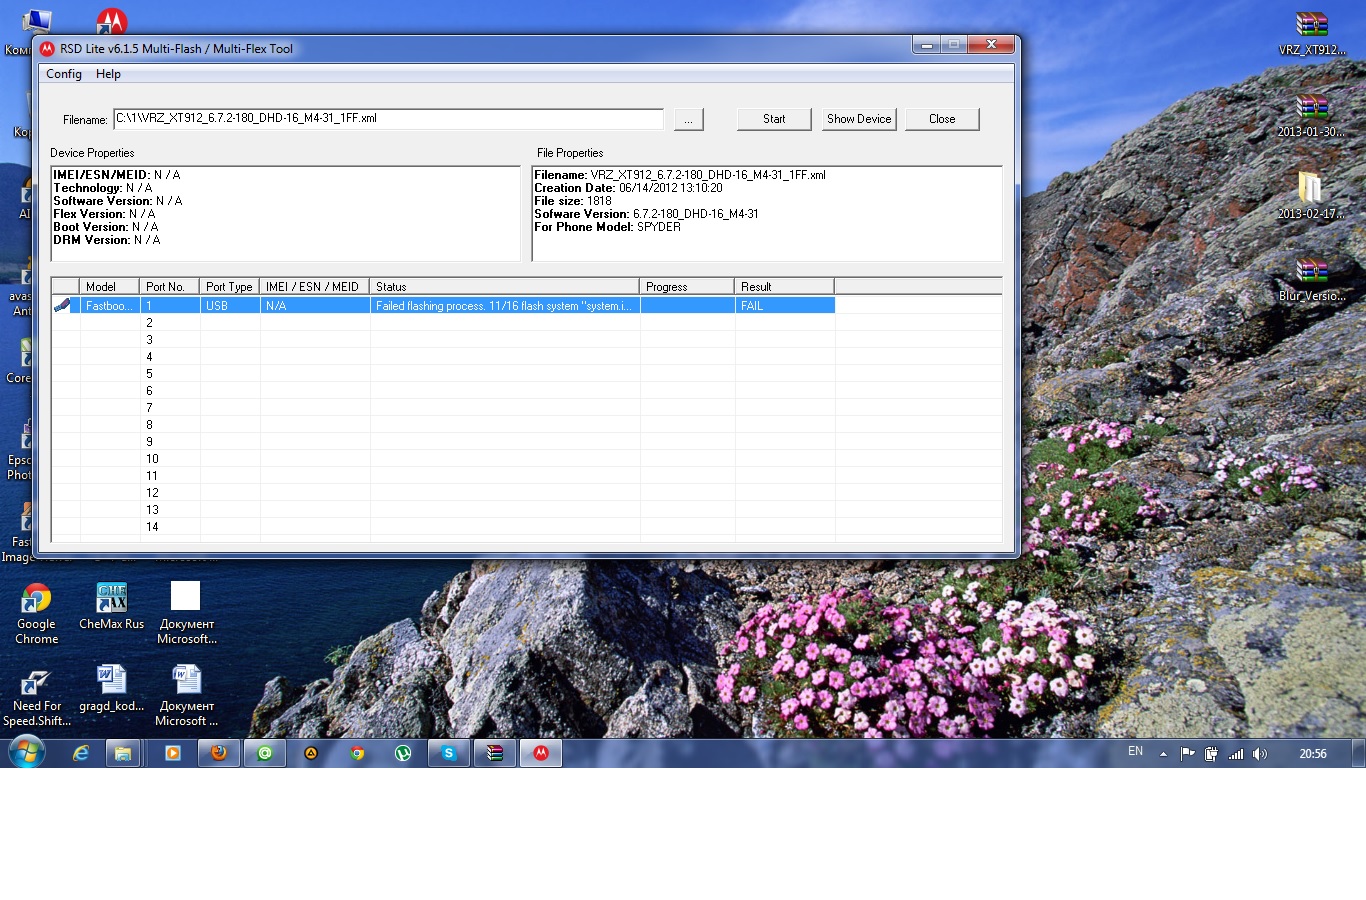Open Windows Explorer from taskbar
Image resolution: width=1366 pixels, height=900 pixels.
click(123, 753)
